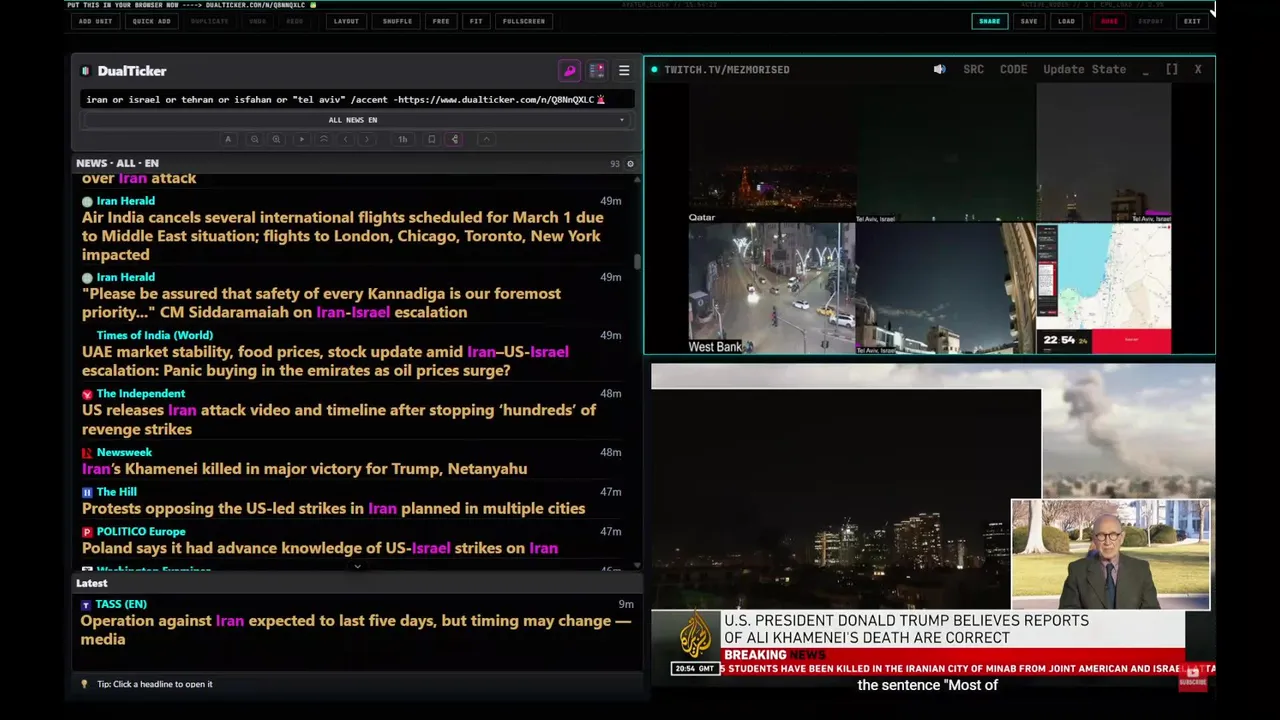Open the US releases Iran attack video headline

pos(339,420)
